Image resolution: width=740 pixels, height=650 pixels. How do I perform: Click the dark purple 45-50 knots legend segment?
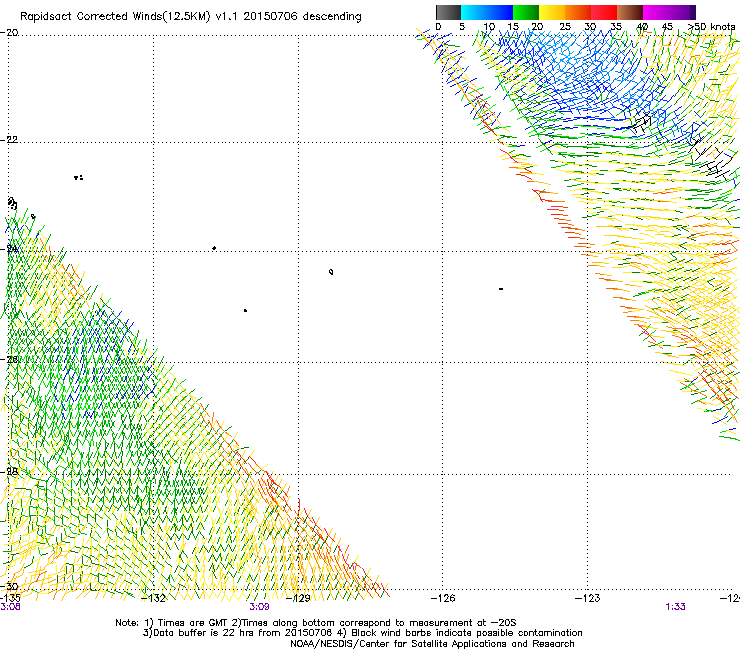tap(682, 12)
